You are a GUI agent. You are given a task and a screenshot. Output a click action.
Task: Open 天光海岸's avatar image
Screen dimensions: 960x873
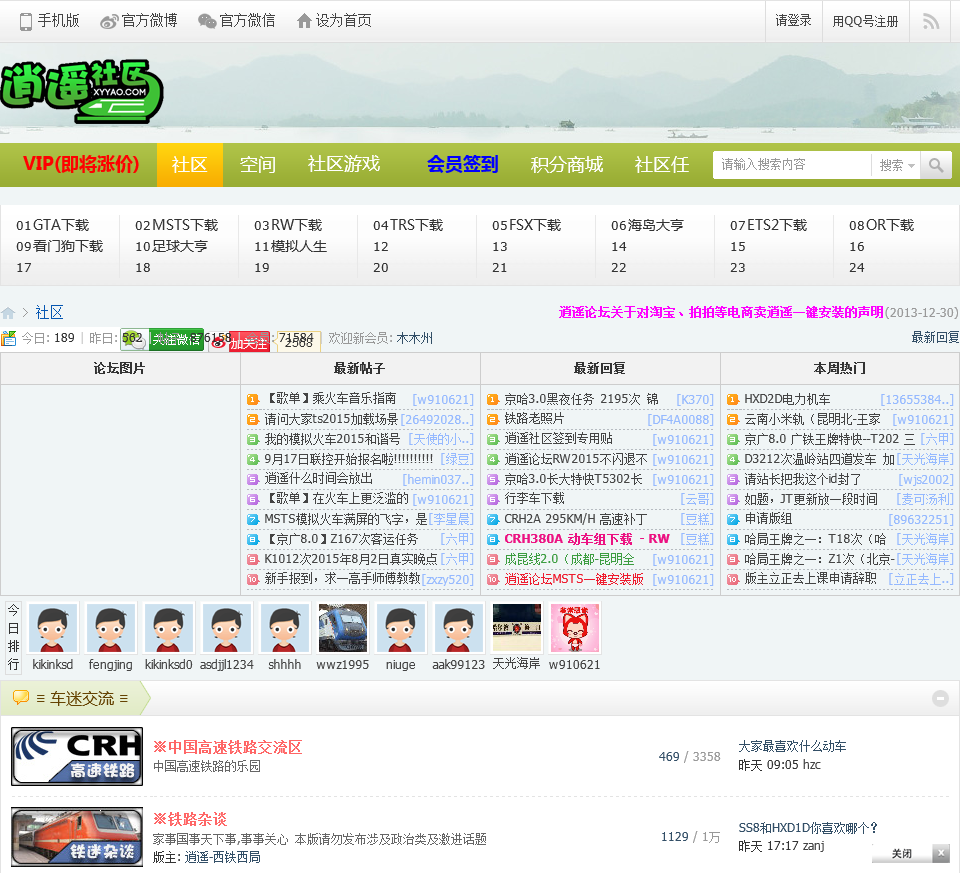point(517,628)
